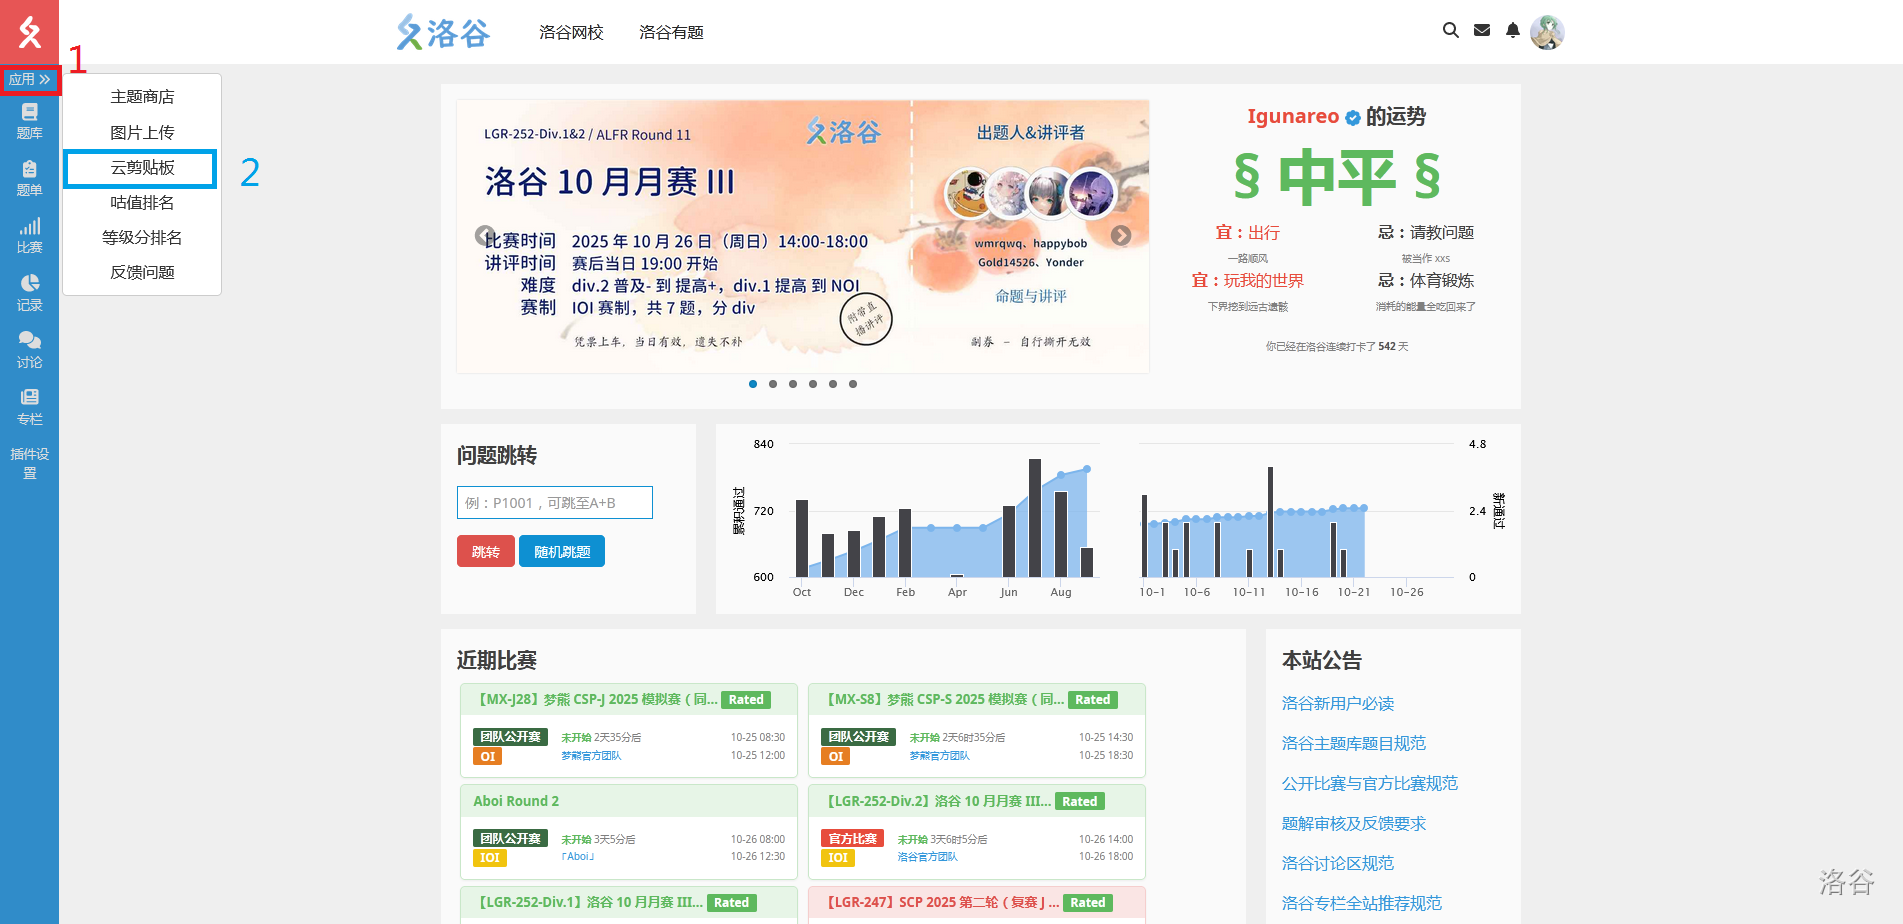Go to previous banner with left arrow
The image size is (1903, 924).
(484, 236)
